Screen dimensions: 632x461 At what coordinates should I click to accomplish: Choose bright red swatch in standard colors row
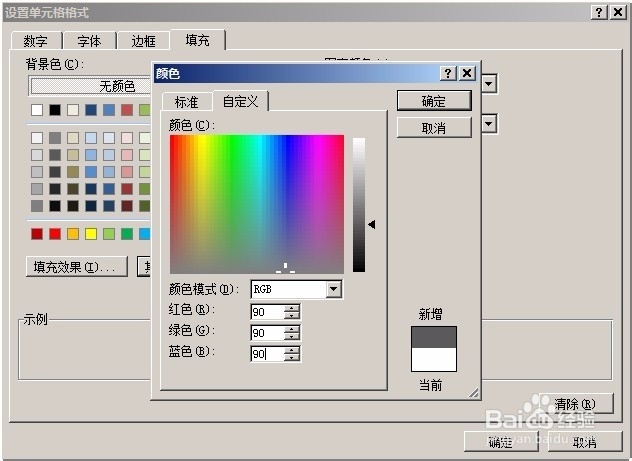point(55,234)
